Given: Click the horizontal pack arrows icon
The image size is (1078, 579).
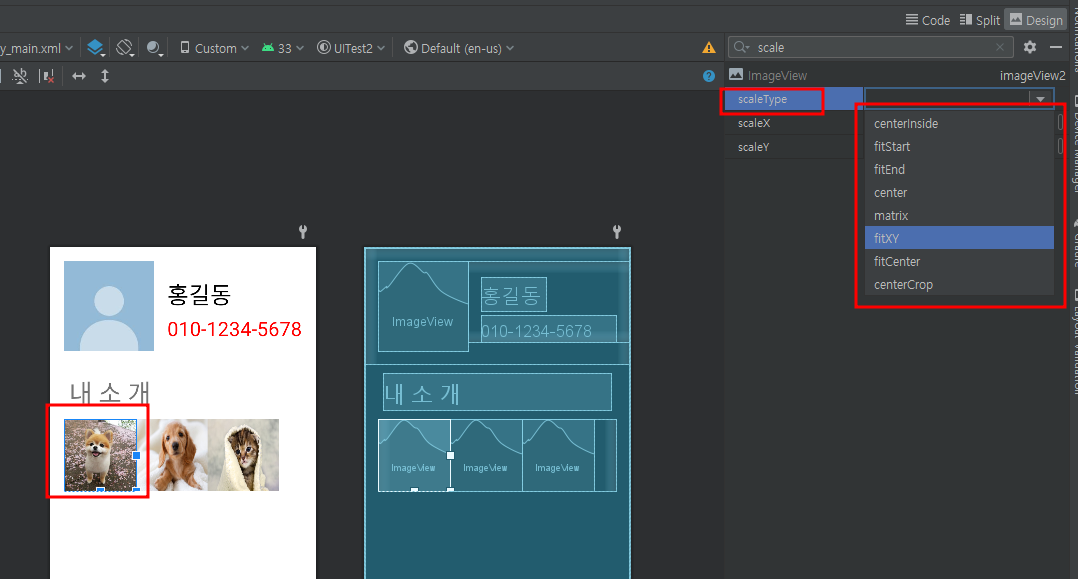Looking at the screenshot, I should [x=79, y=76].
